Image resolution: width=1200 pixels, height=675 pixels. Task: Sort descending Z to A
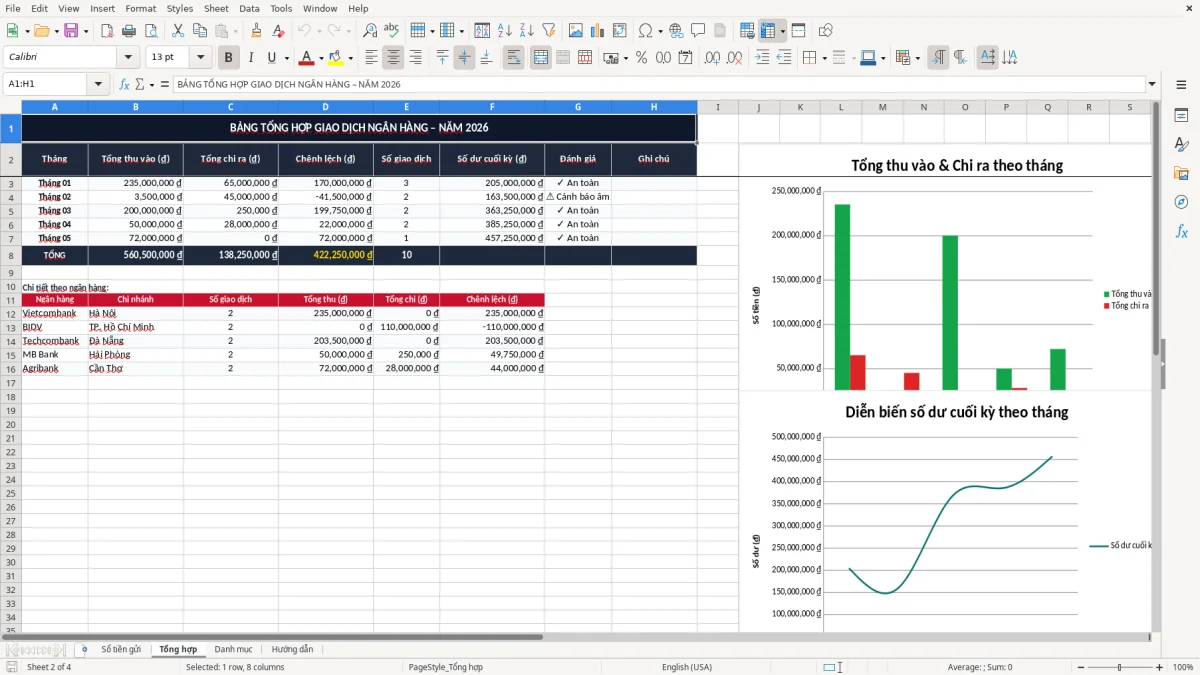(526, 31)
